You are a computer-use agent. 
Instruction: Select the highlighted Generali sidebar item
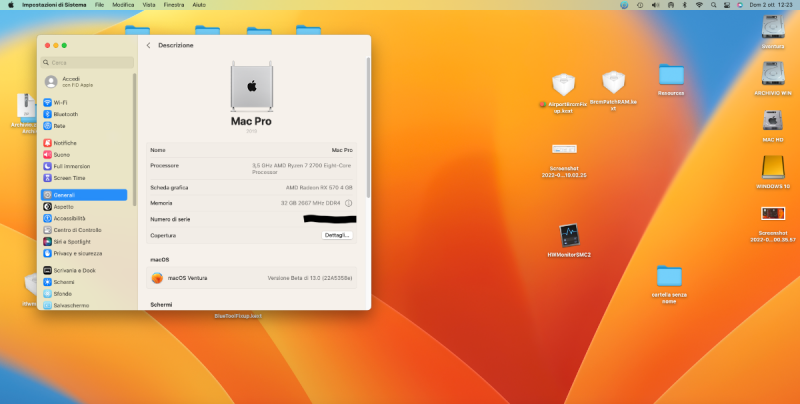[x=84, y=195]
